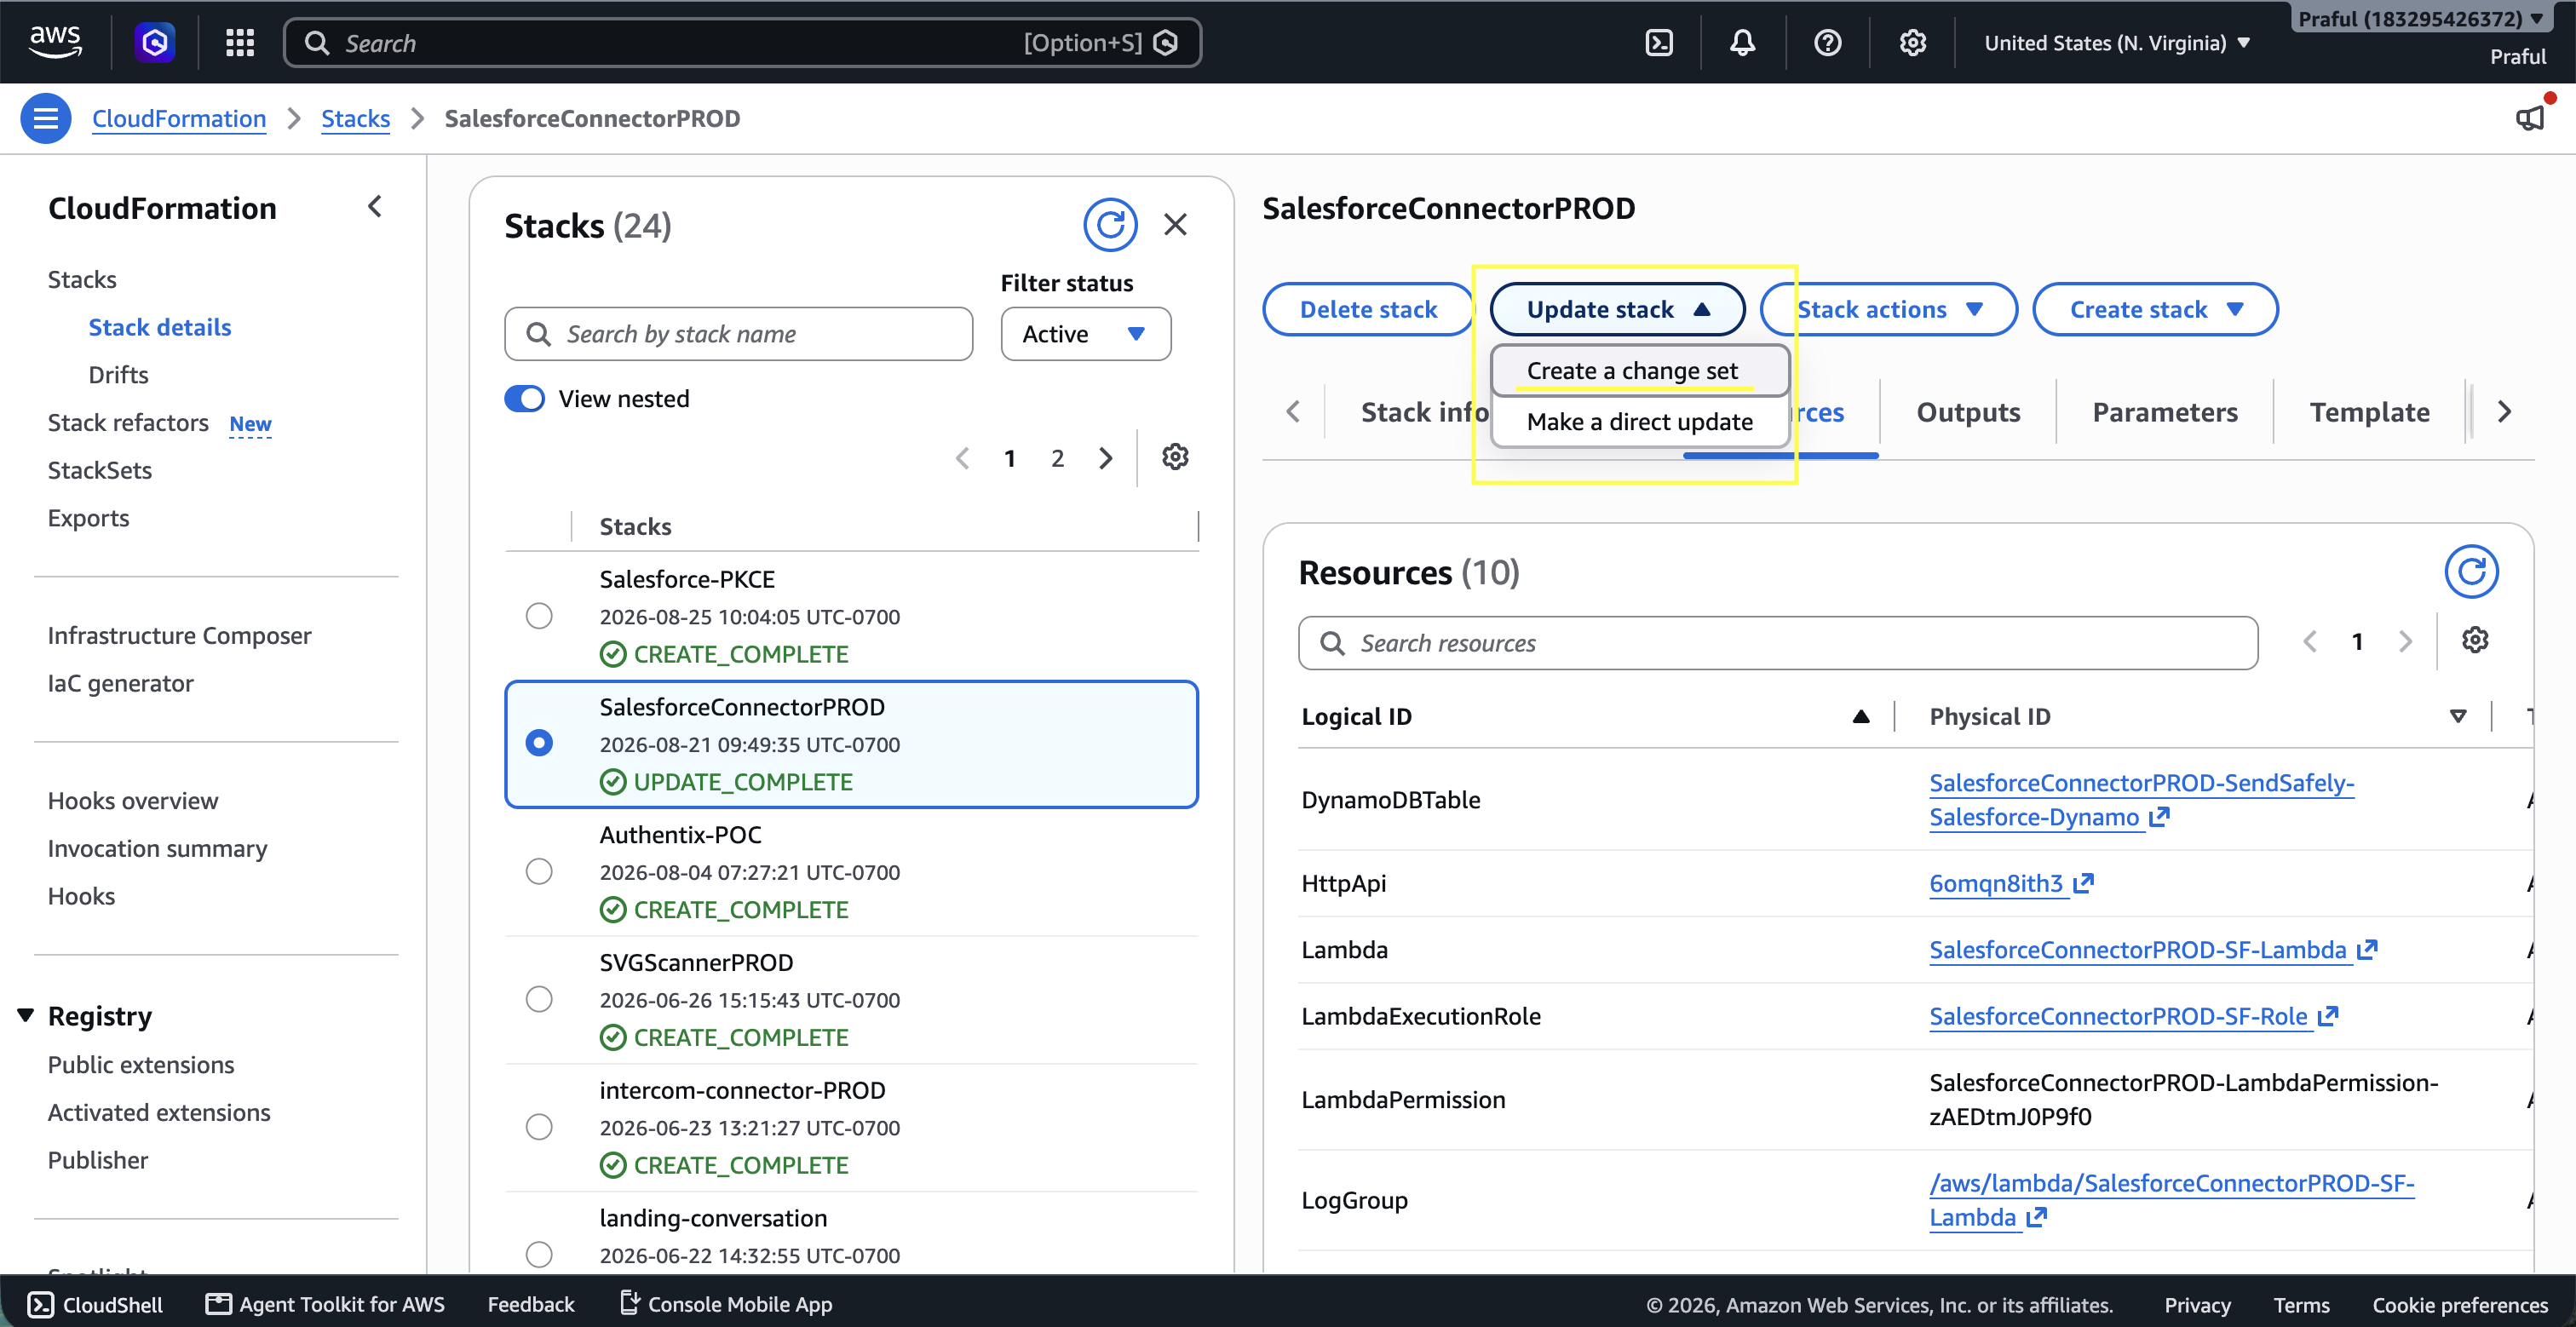2576x1327 pixels.
Task: Switch to the Stack info tab
Action: 1424,412
